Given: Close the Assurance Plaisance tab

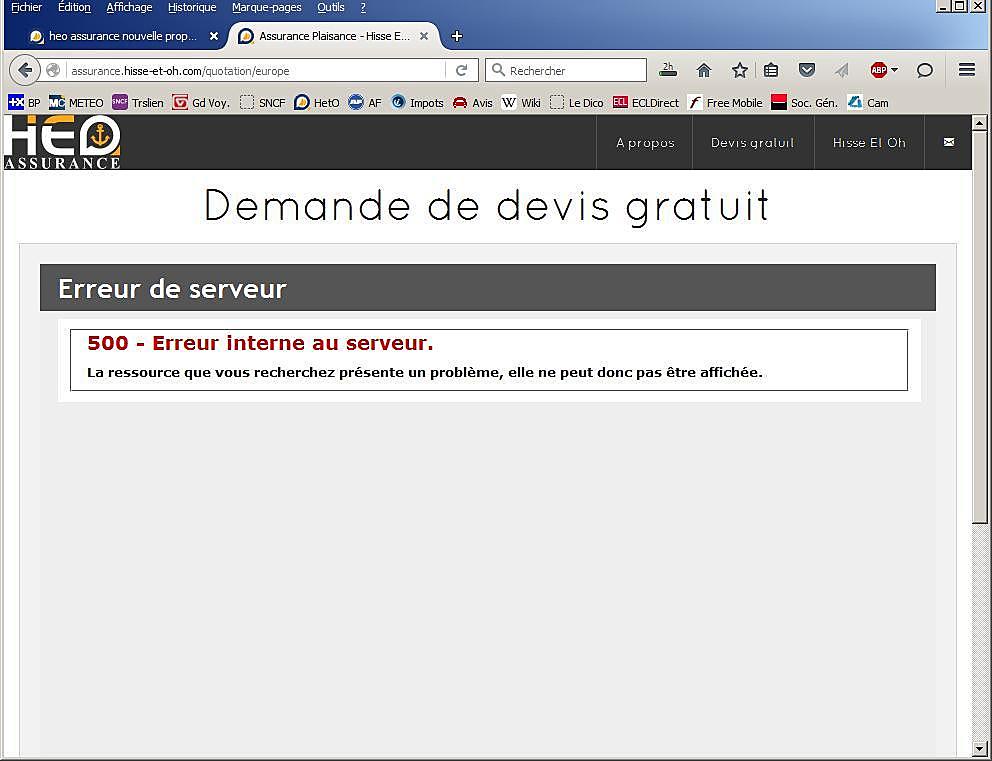Looking at the screenshot, I should [424, 36].
